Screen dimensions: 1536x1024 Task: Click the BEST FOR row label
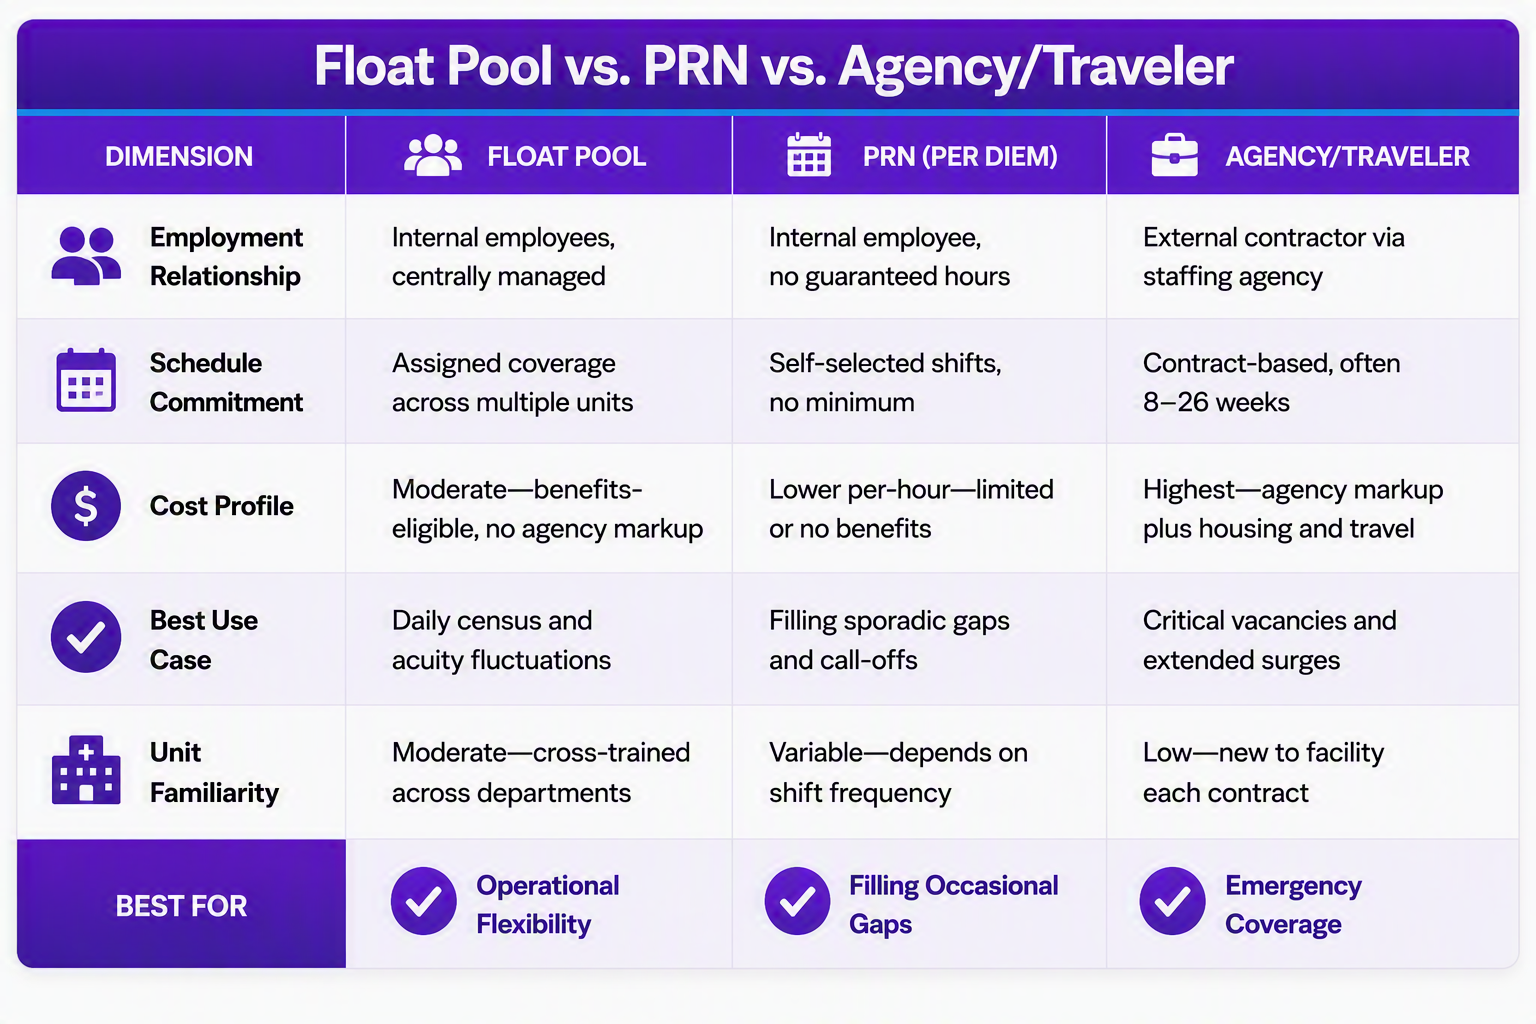coord(181,906)
